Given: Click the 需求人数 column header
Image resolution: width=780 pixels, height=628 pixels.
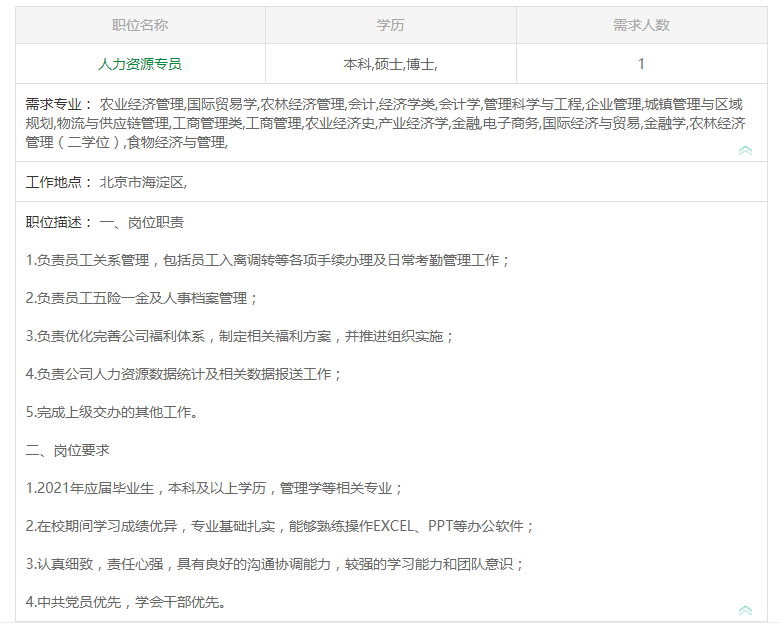Looking at the screenshot, I should 641,25.
